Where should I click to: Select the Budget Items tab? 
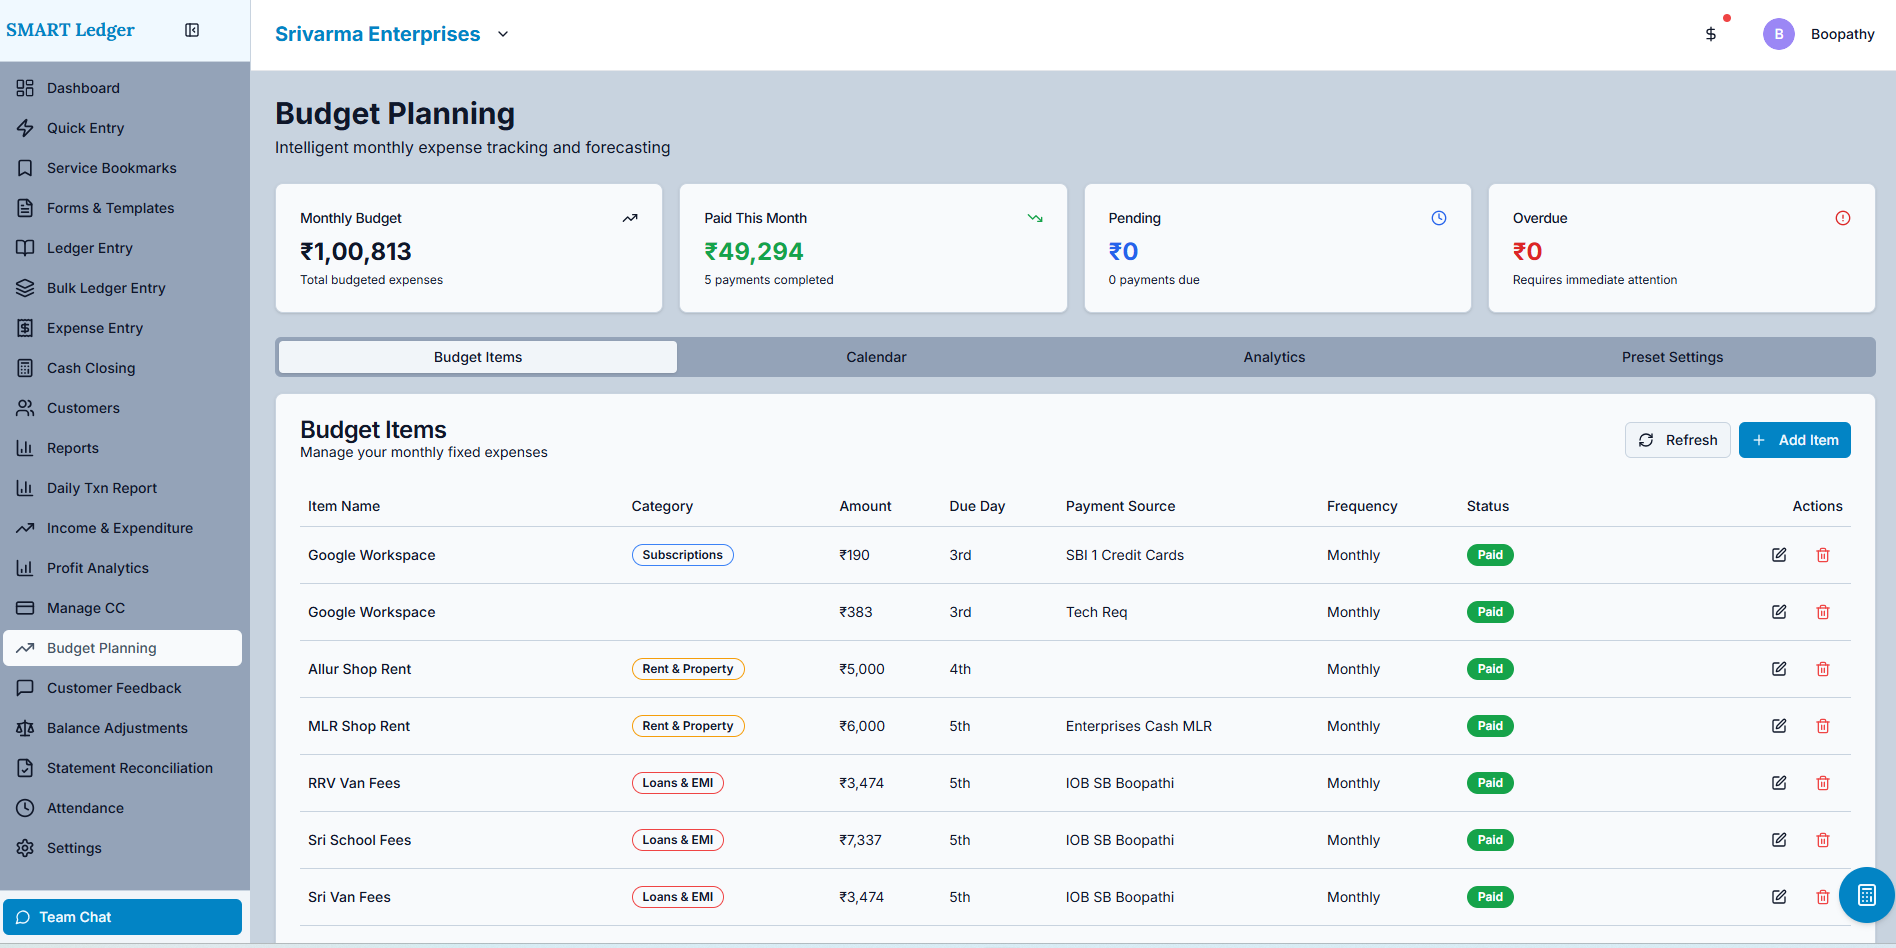(478, 357)
